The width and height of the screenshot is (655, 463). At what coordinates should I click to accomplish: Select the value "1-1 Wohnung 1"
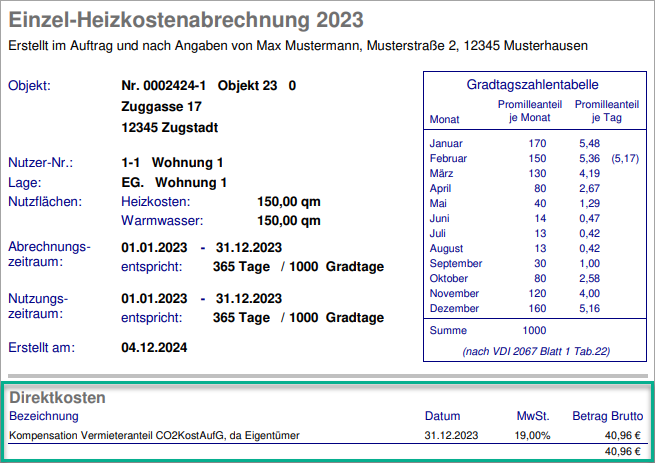[172, 163]
